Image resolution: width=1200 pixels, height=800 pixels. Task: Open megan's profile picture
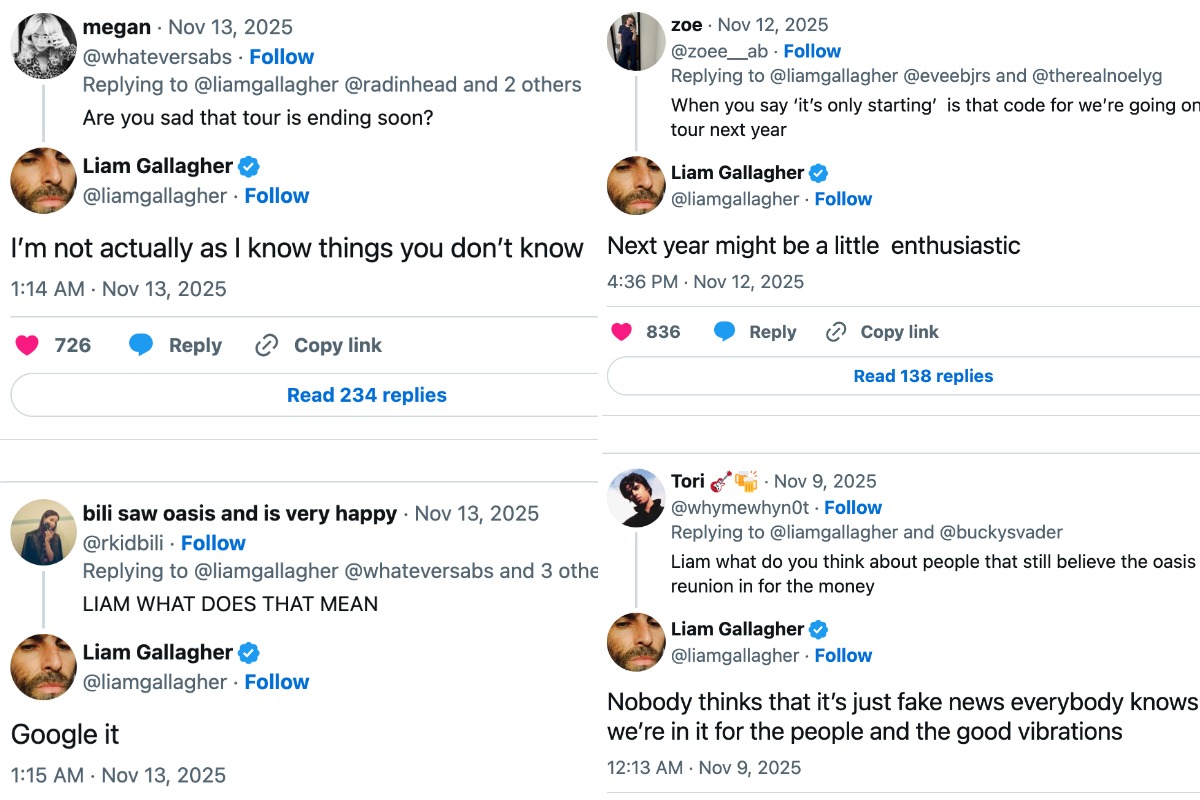click(43, 44)
